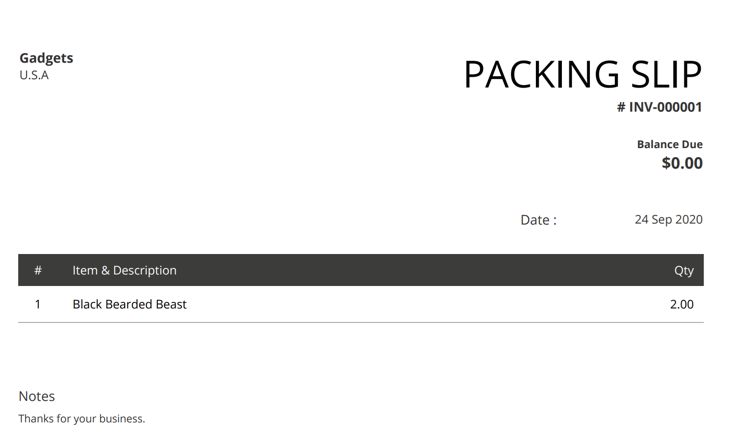
Task: Click the hash symbol before INV-000001
Action: click(621, 107)
